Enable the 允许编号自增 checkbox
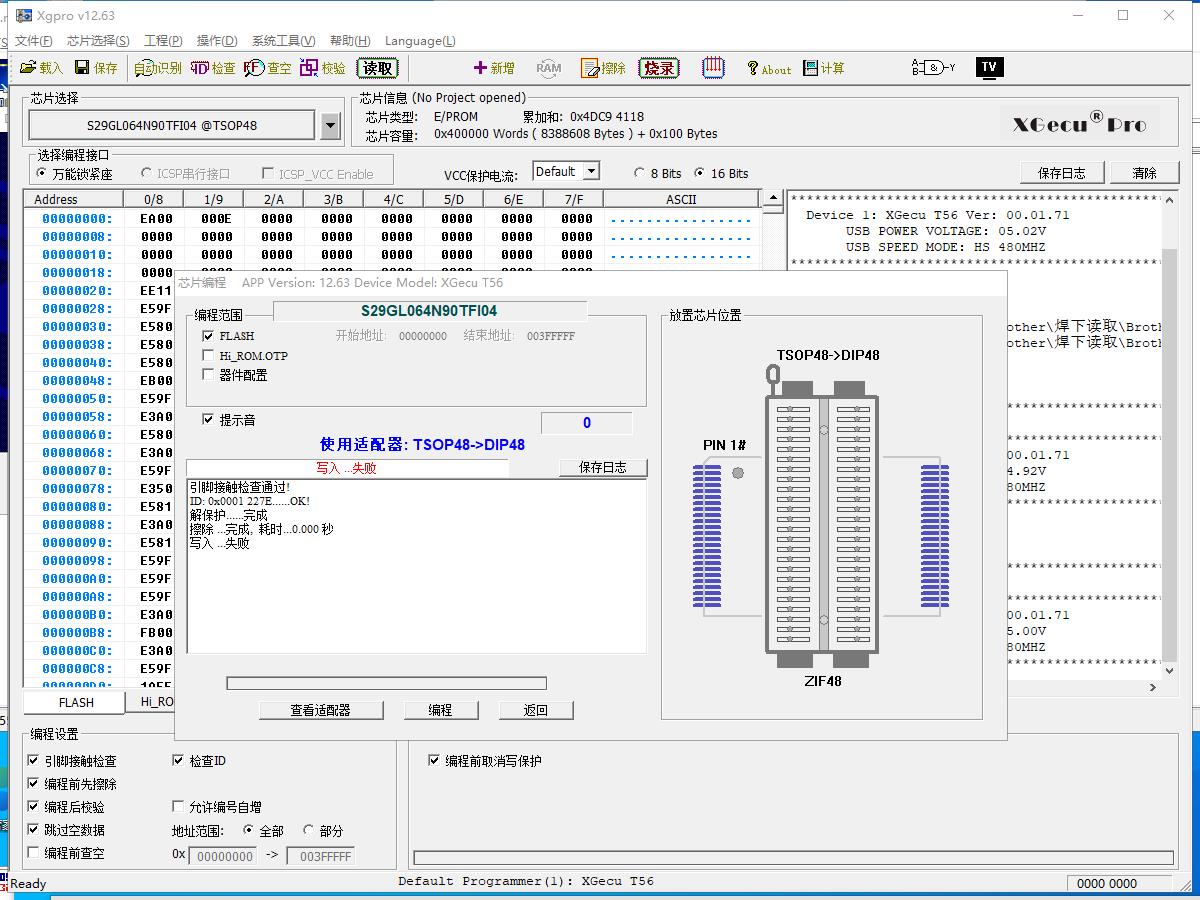 [x=179, y=806]
